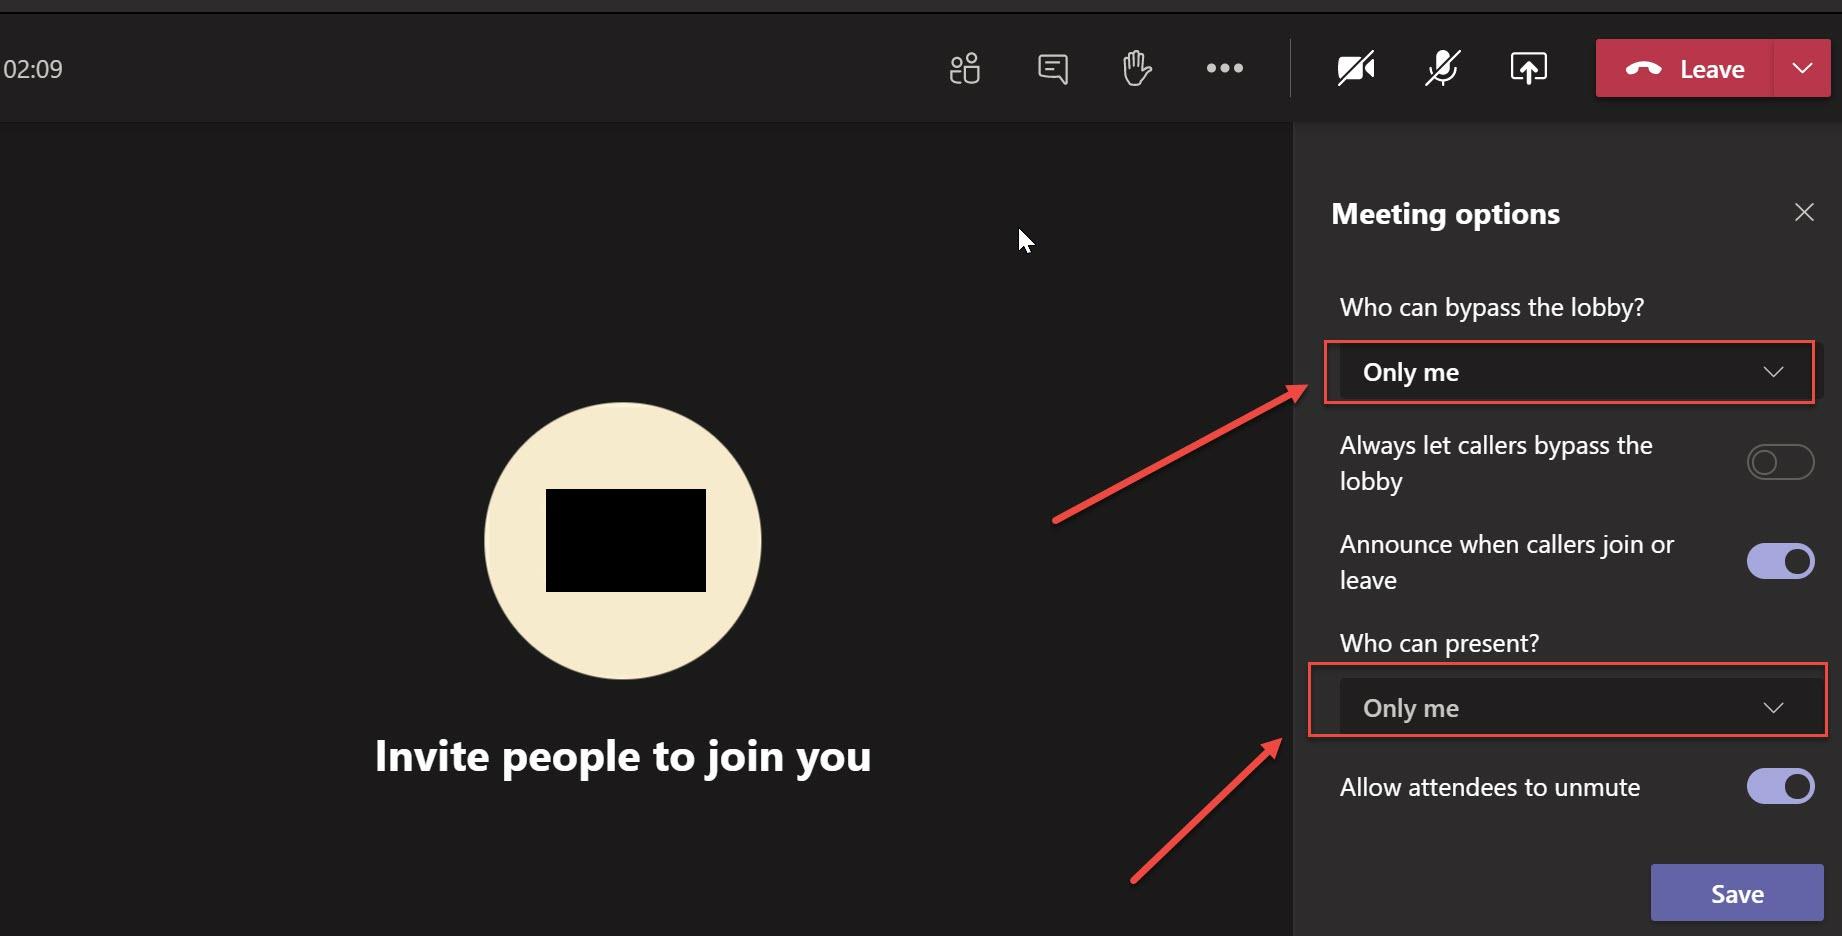Screen dimensions: 1842x936
Task: Close the Meeting options panel
Action: point(1804,212)
